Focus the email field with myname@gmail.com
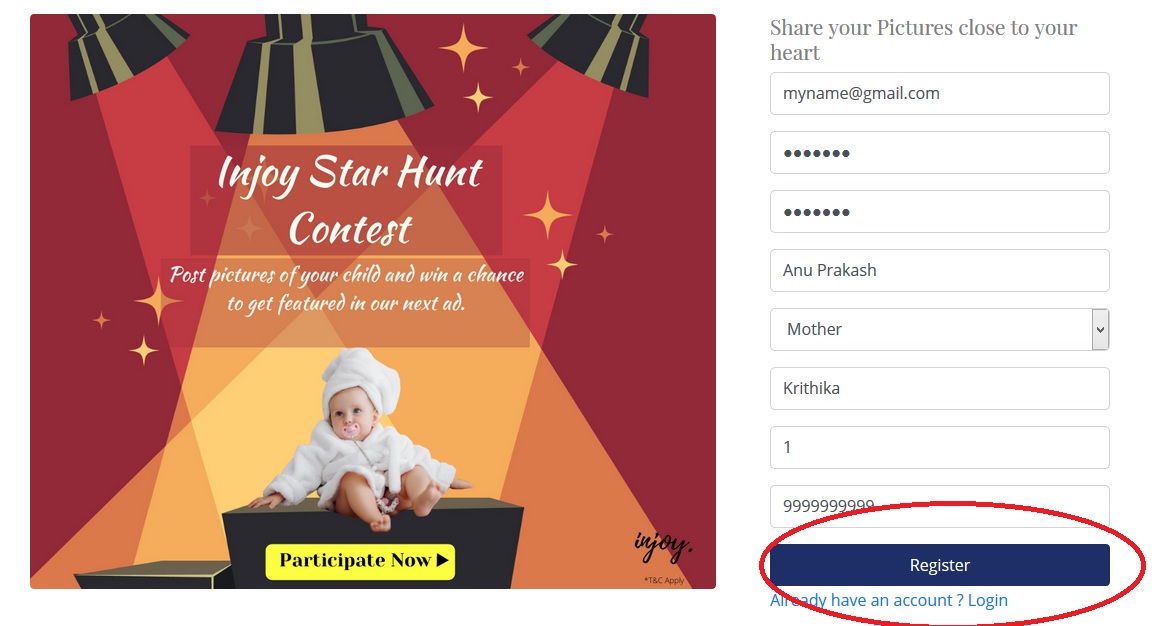1174x626 pixels. point(939,93)
